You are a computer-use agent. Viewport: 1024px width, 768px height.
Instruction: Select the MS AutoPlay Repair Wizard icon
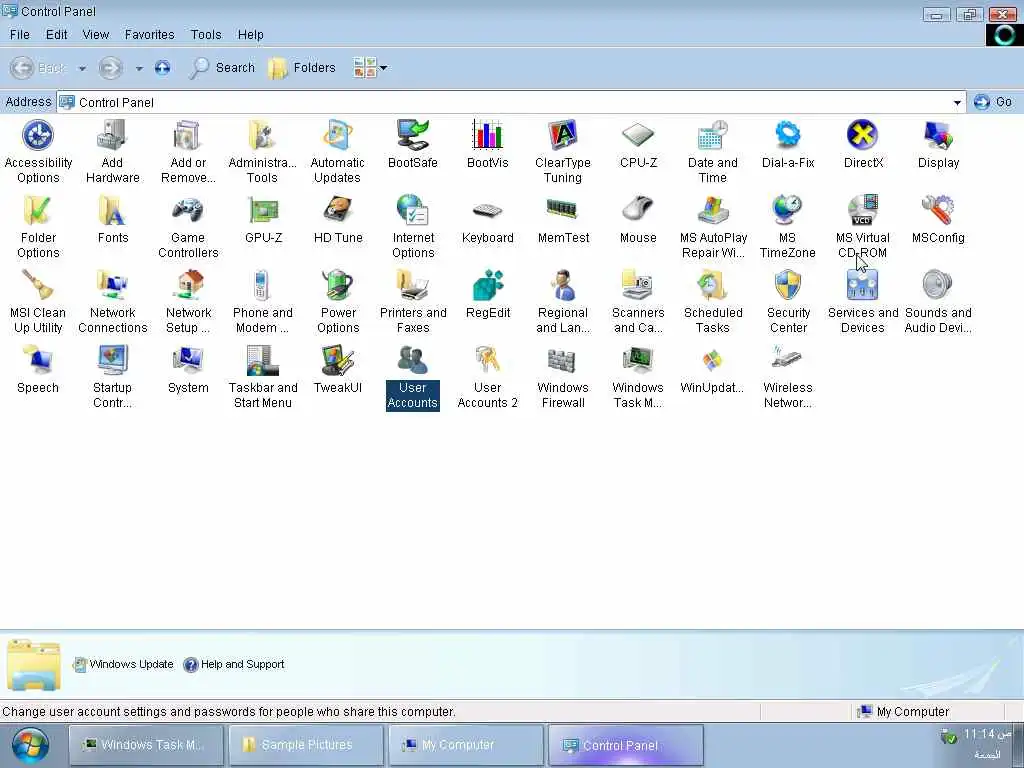[712, 210]
